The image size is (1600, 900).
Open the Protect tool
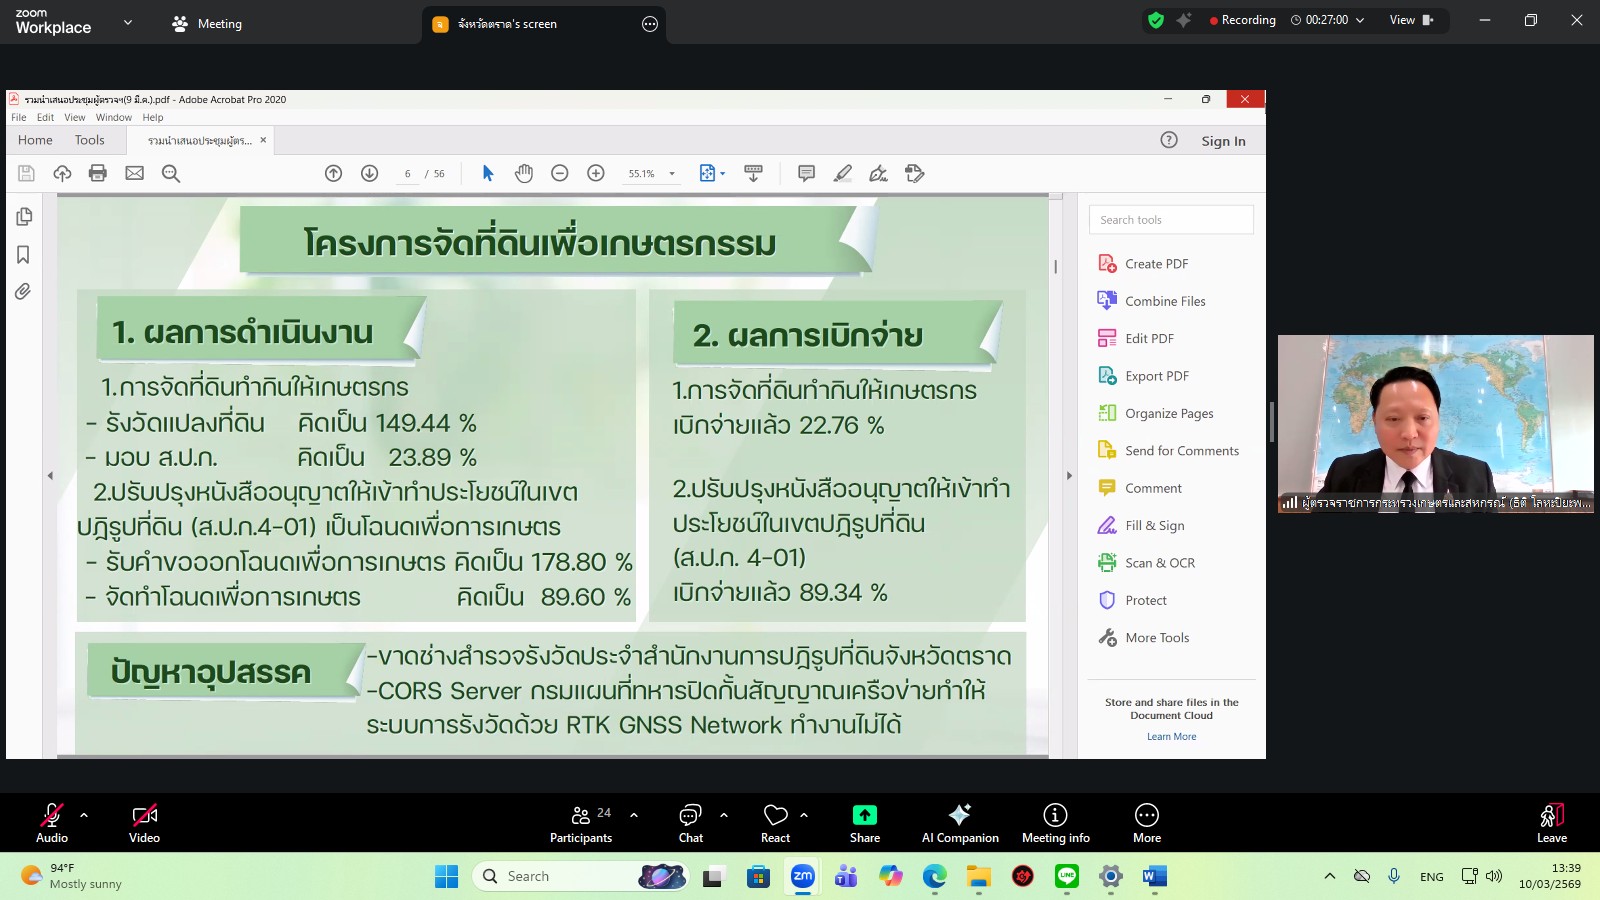pyautogui.click(x=1147, y=600)
